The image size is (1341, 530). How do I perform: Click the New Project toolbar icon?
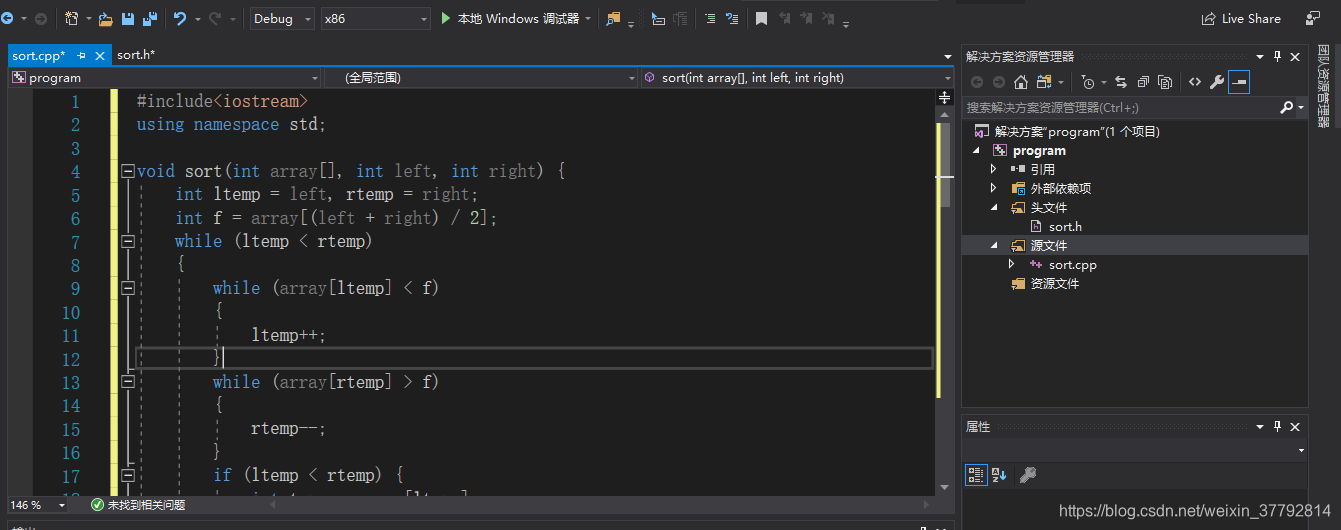pos(72,19)
